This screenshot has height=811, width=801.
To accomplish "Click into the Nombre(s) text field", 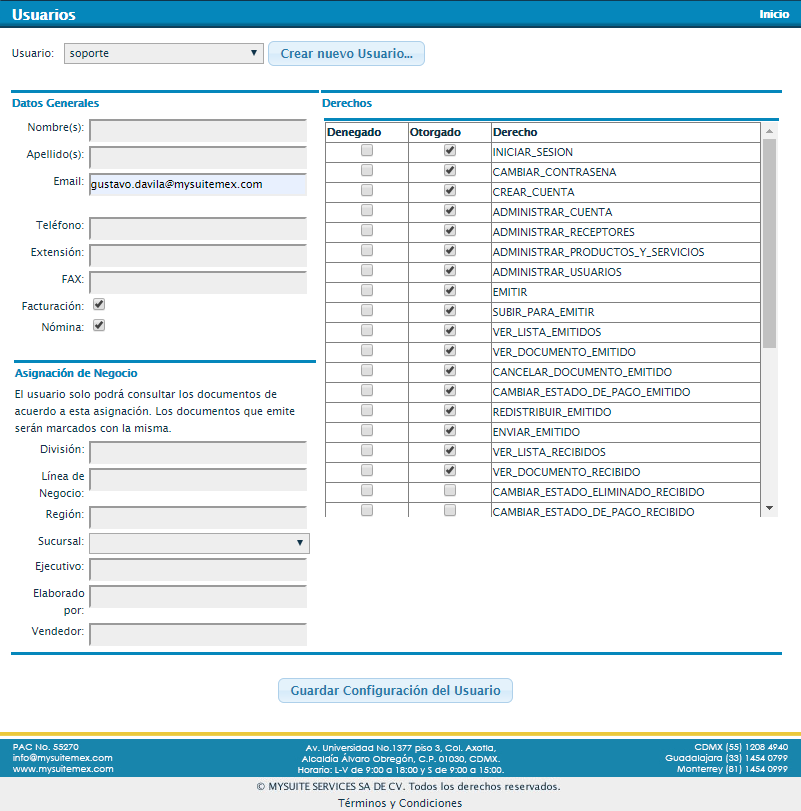I will (x=198, y=130).
